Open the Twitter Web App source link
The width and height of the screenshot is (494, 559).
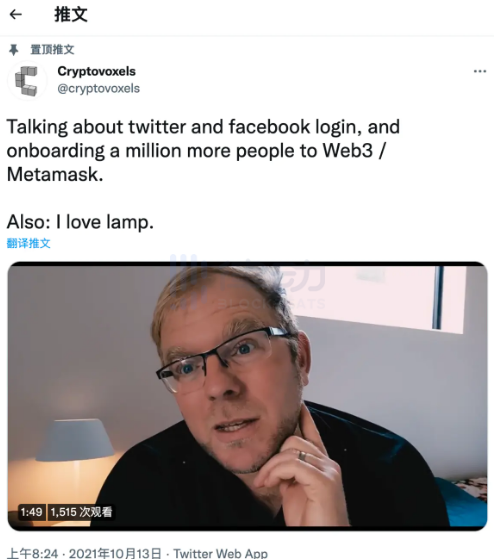click(x=221, y=554)
